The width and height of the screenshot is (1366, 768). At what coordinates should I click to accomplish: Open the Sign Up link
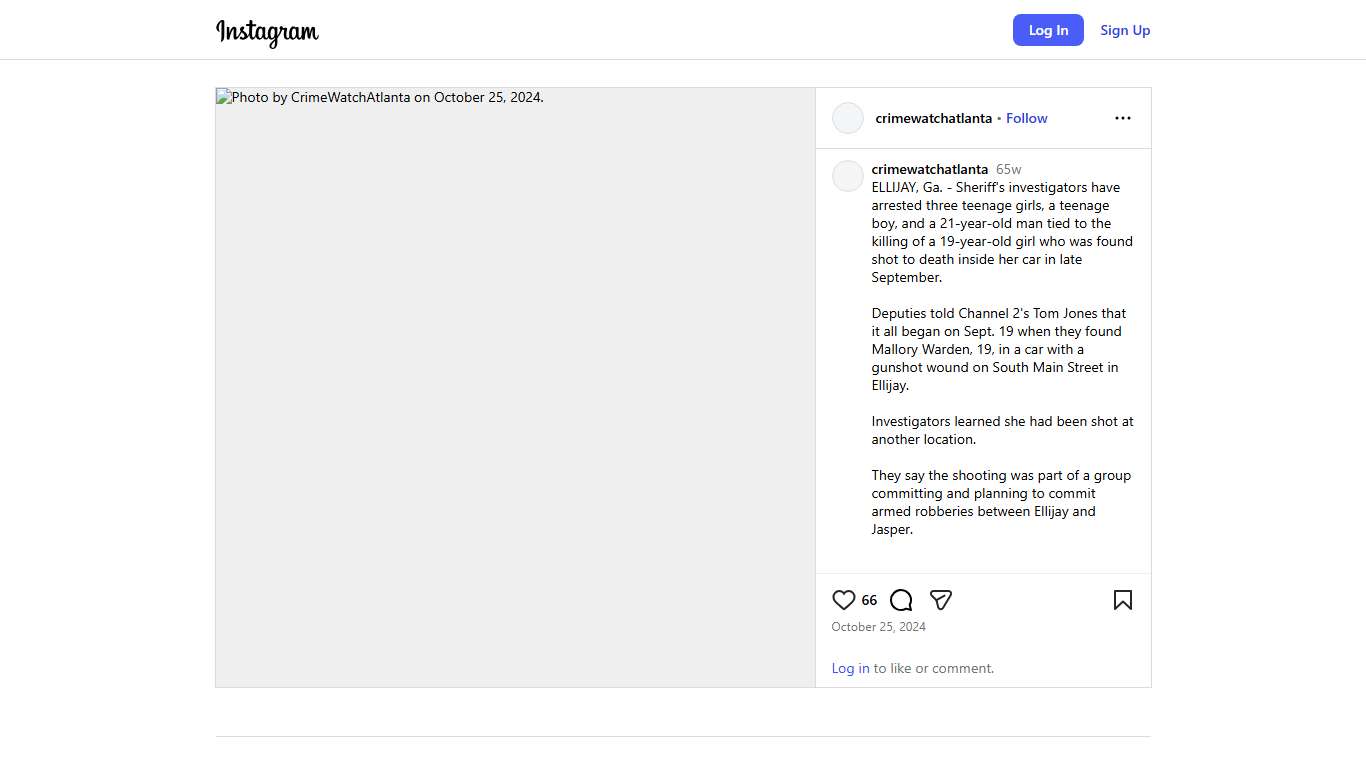(x=1125, y=30)
